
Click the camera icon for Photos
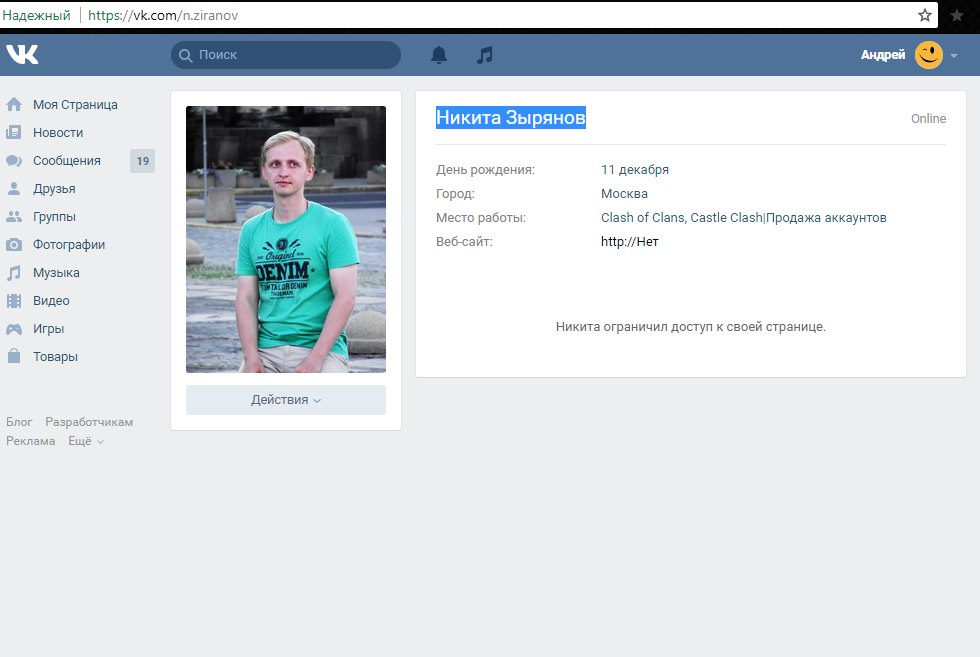pyautogui.click(x=14, y=244)
